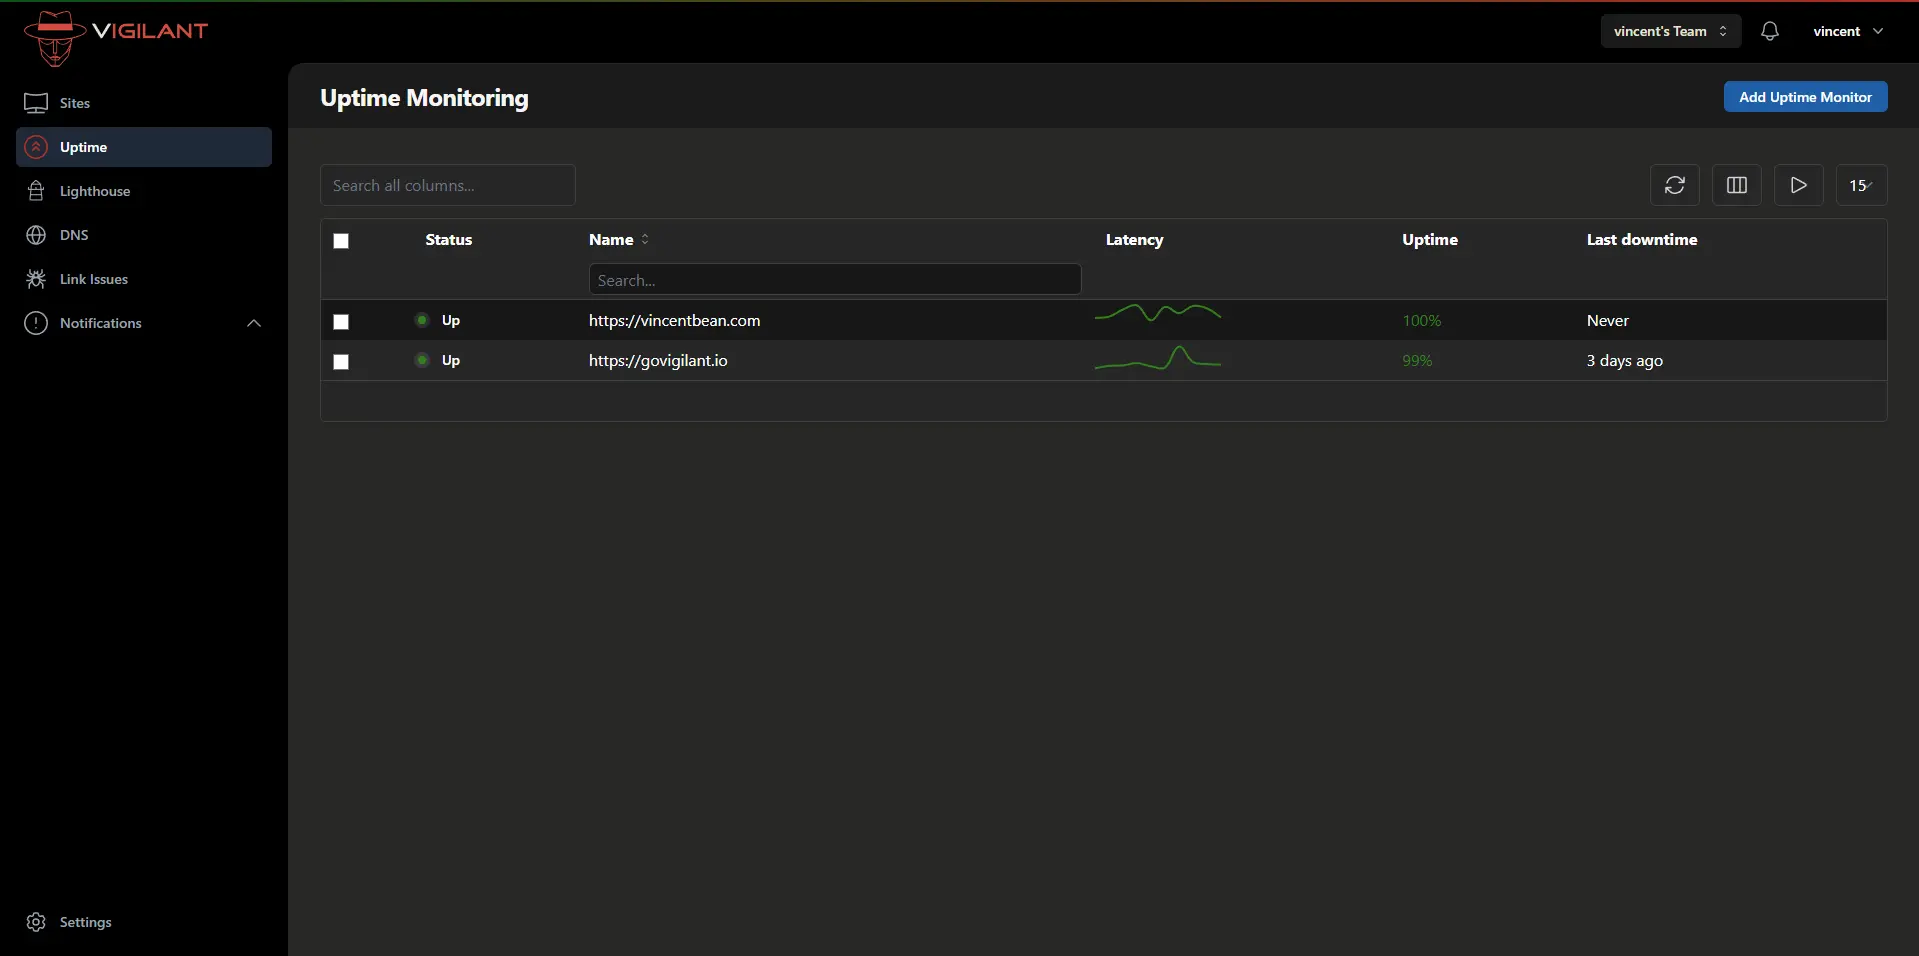The image size is (1919, 956).
Task: Click the Vigilant logo
Action: click(115, 37)
